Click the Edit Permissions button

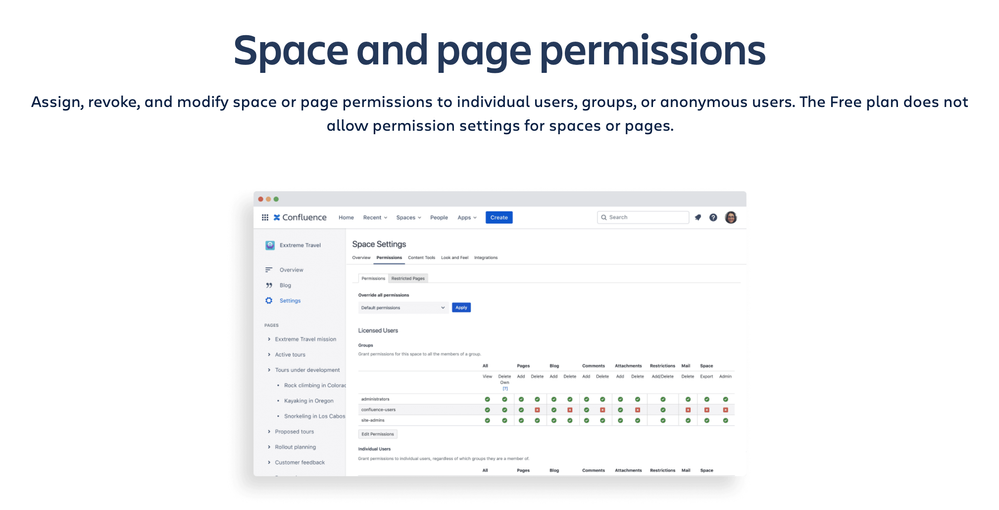[378, 434]
